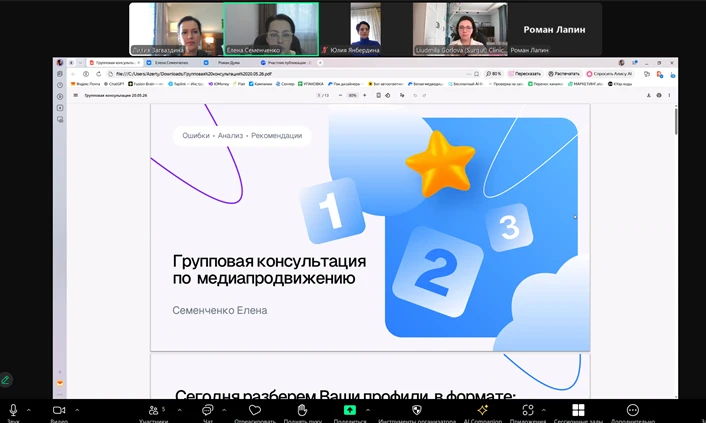Screen dimensions: 706x423
Task: Select Liudmila Gorlova video thumbnail
Action: 460,29
